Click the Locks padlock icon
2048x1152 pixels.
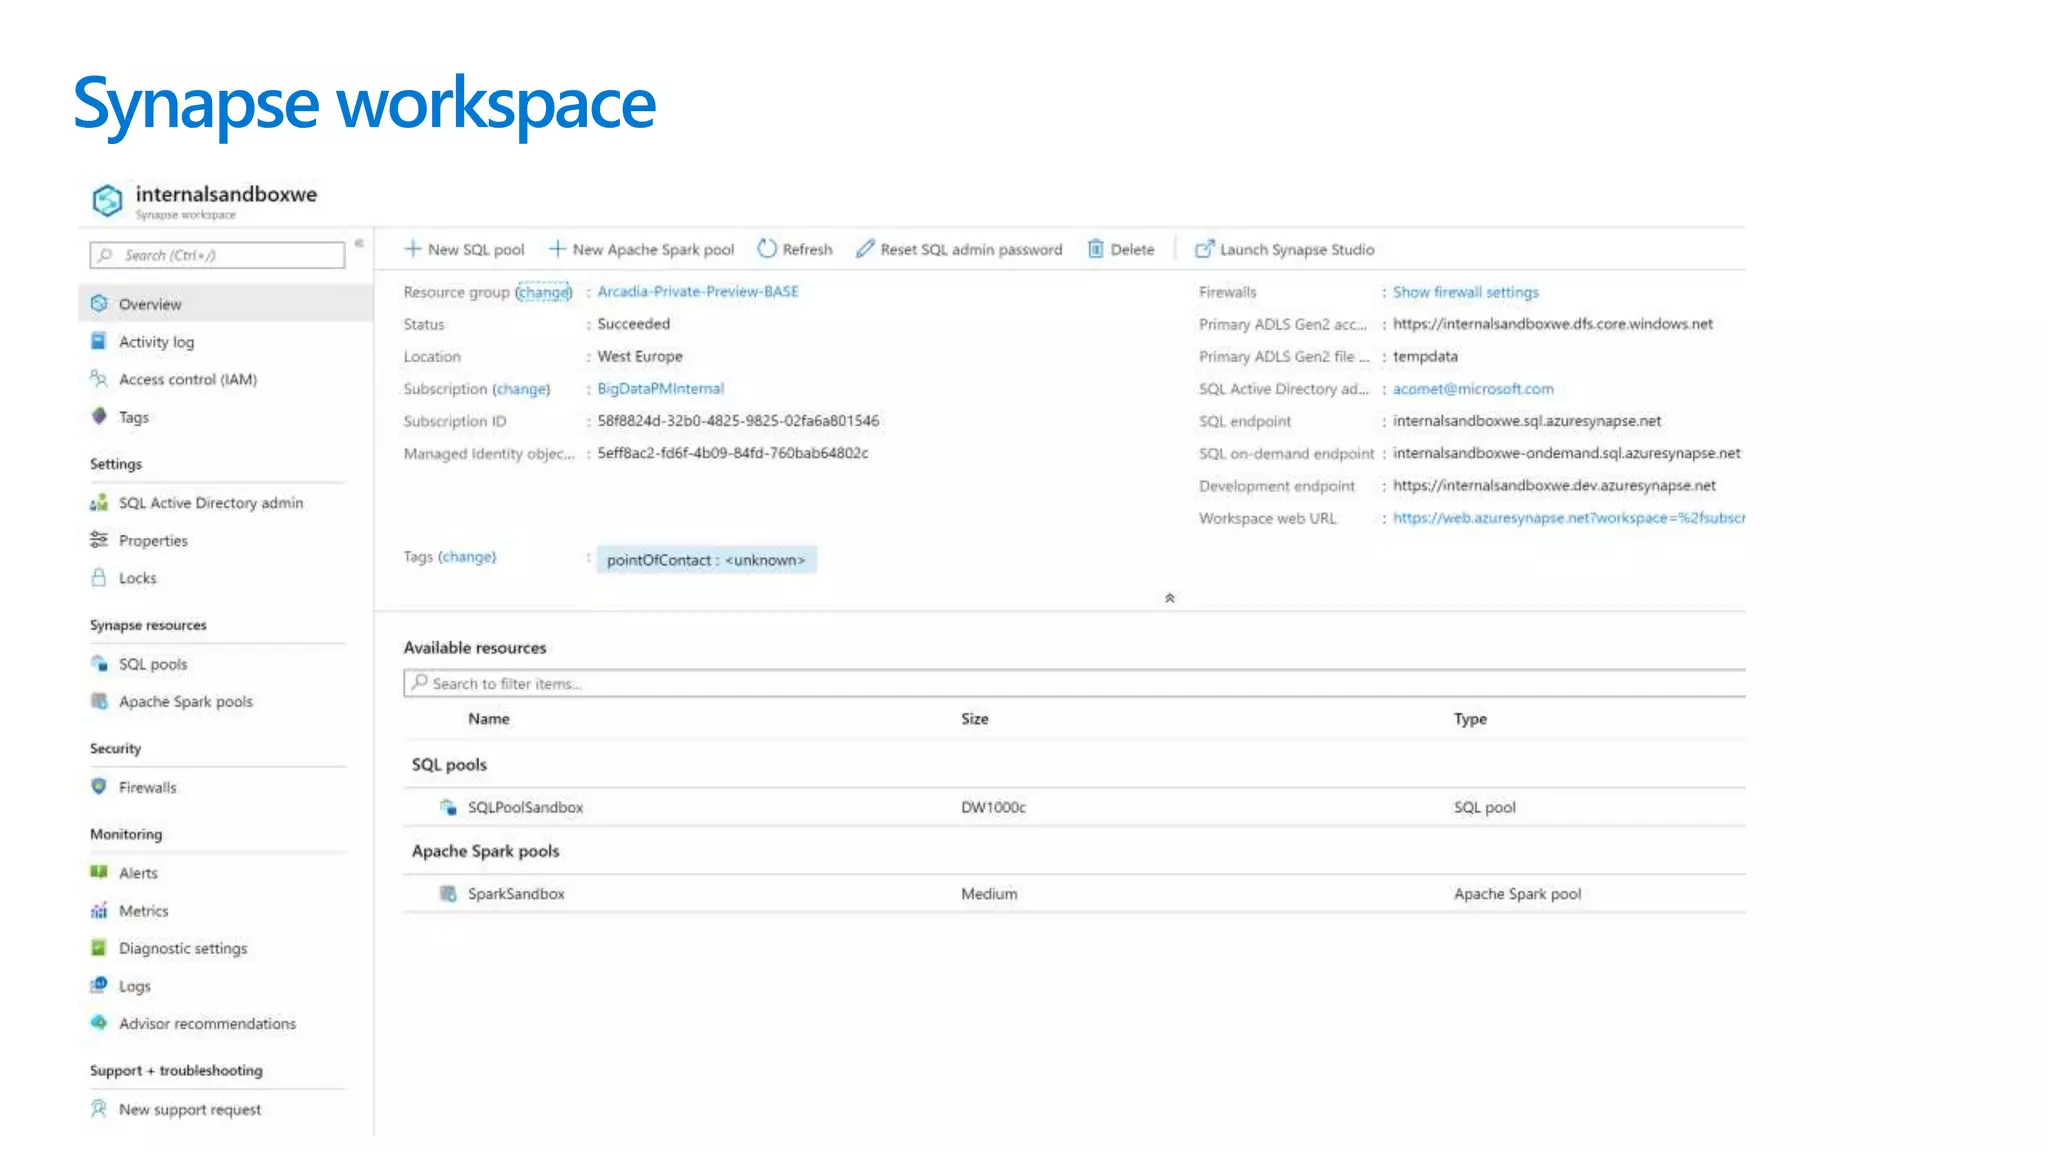(x=99, y=577)
